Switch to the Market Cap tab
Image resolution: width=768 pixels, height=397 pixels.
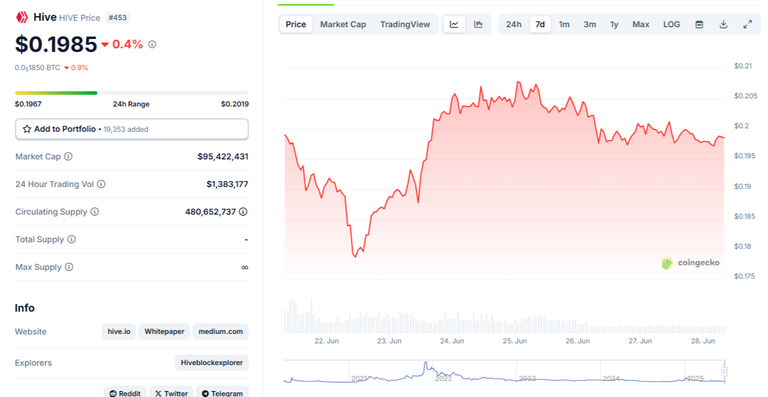(x=343, y=24)
